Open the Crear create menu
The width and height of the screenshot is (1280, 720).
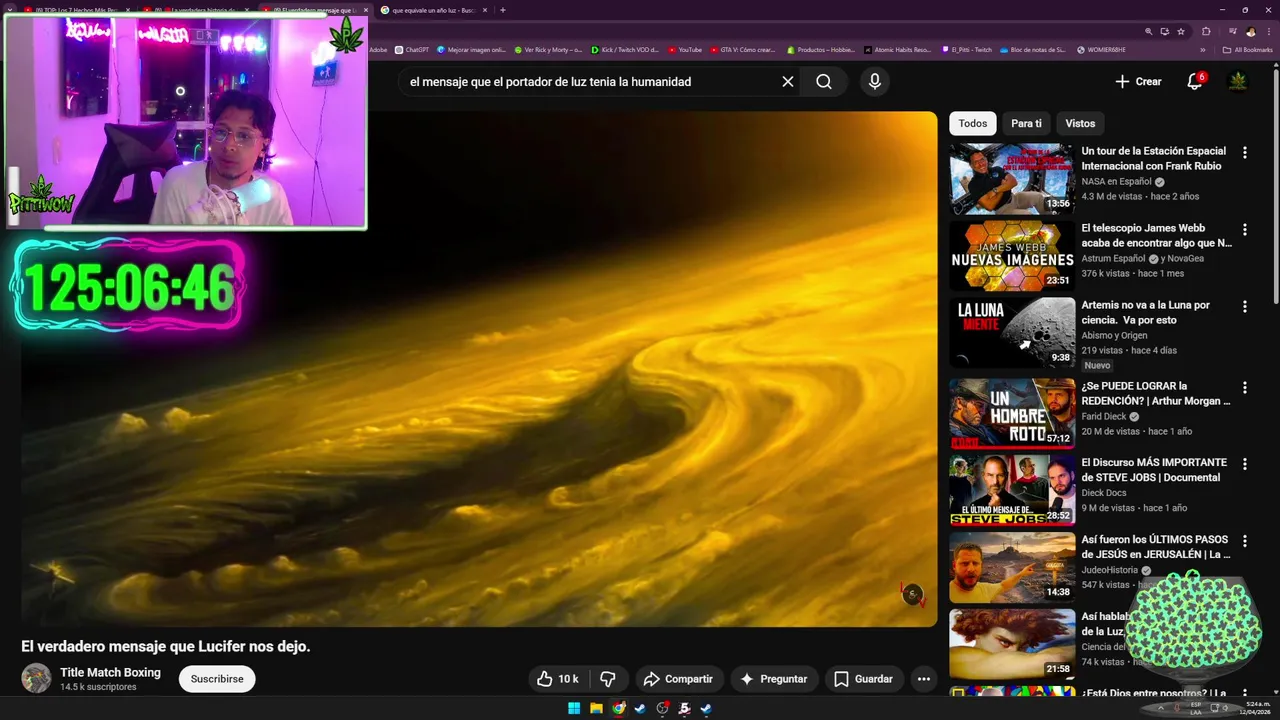1139,82
